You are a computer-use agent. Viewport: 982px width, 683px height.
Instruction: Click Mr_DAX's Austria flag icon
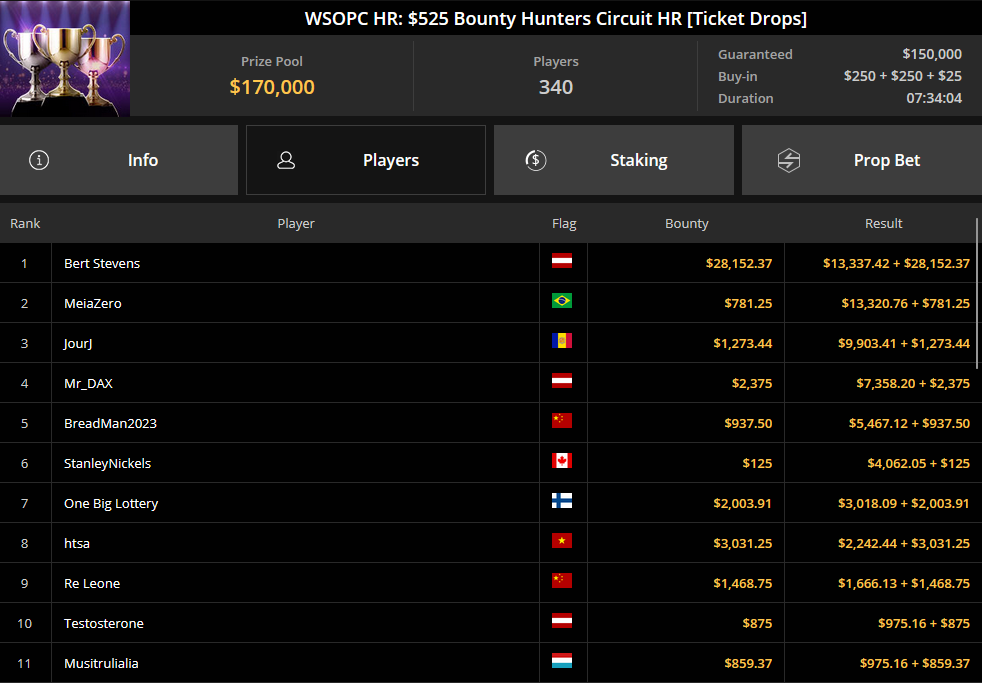pos(562,381)
